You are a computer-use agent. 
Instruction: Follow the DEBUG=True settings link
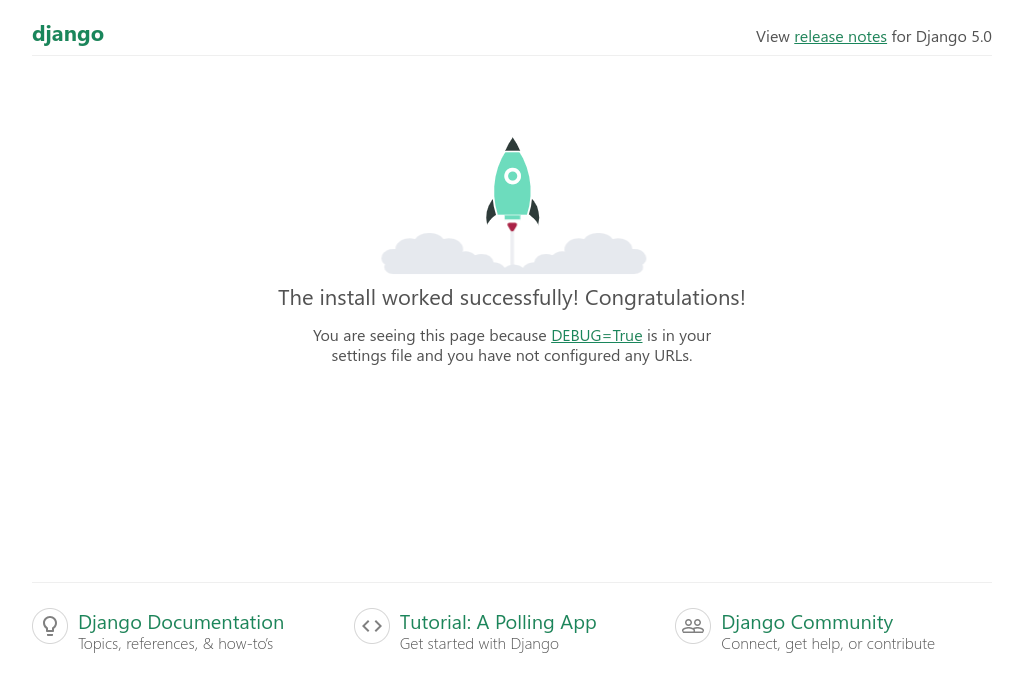click(596, 336)
